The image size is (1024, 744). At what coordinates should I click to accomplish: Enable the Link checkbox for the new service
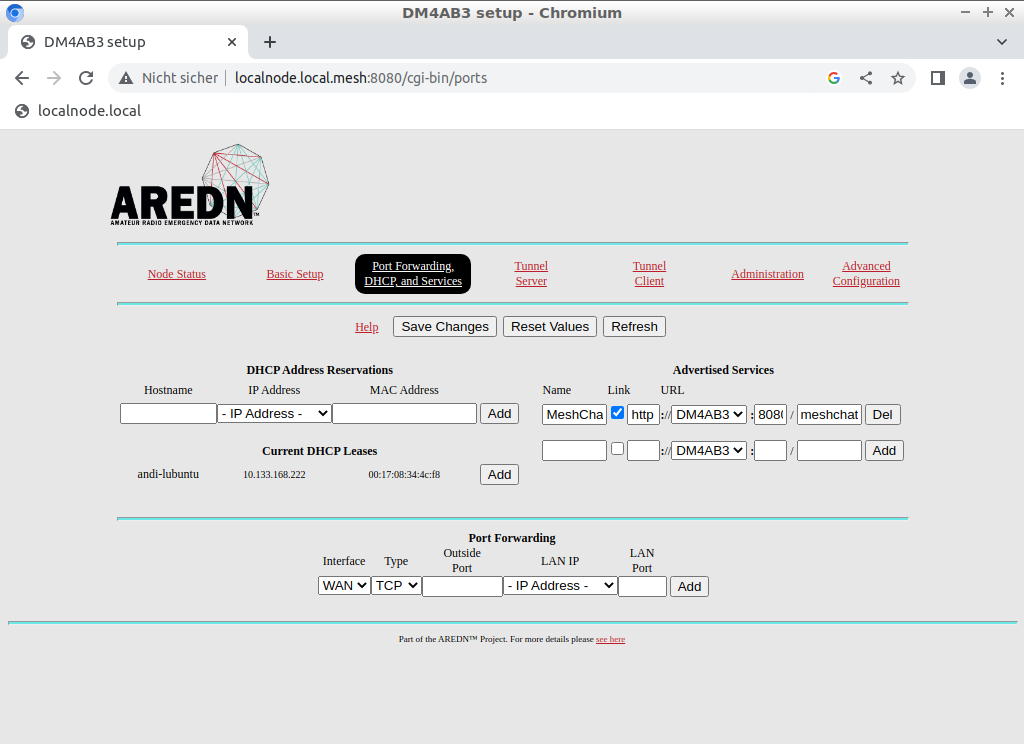point(617,449)
